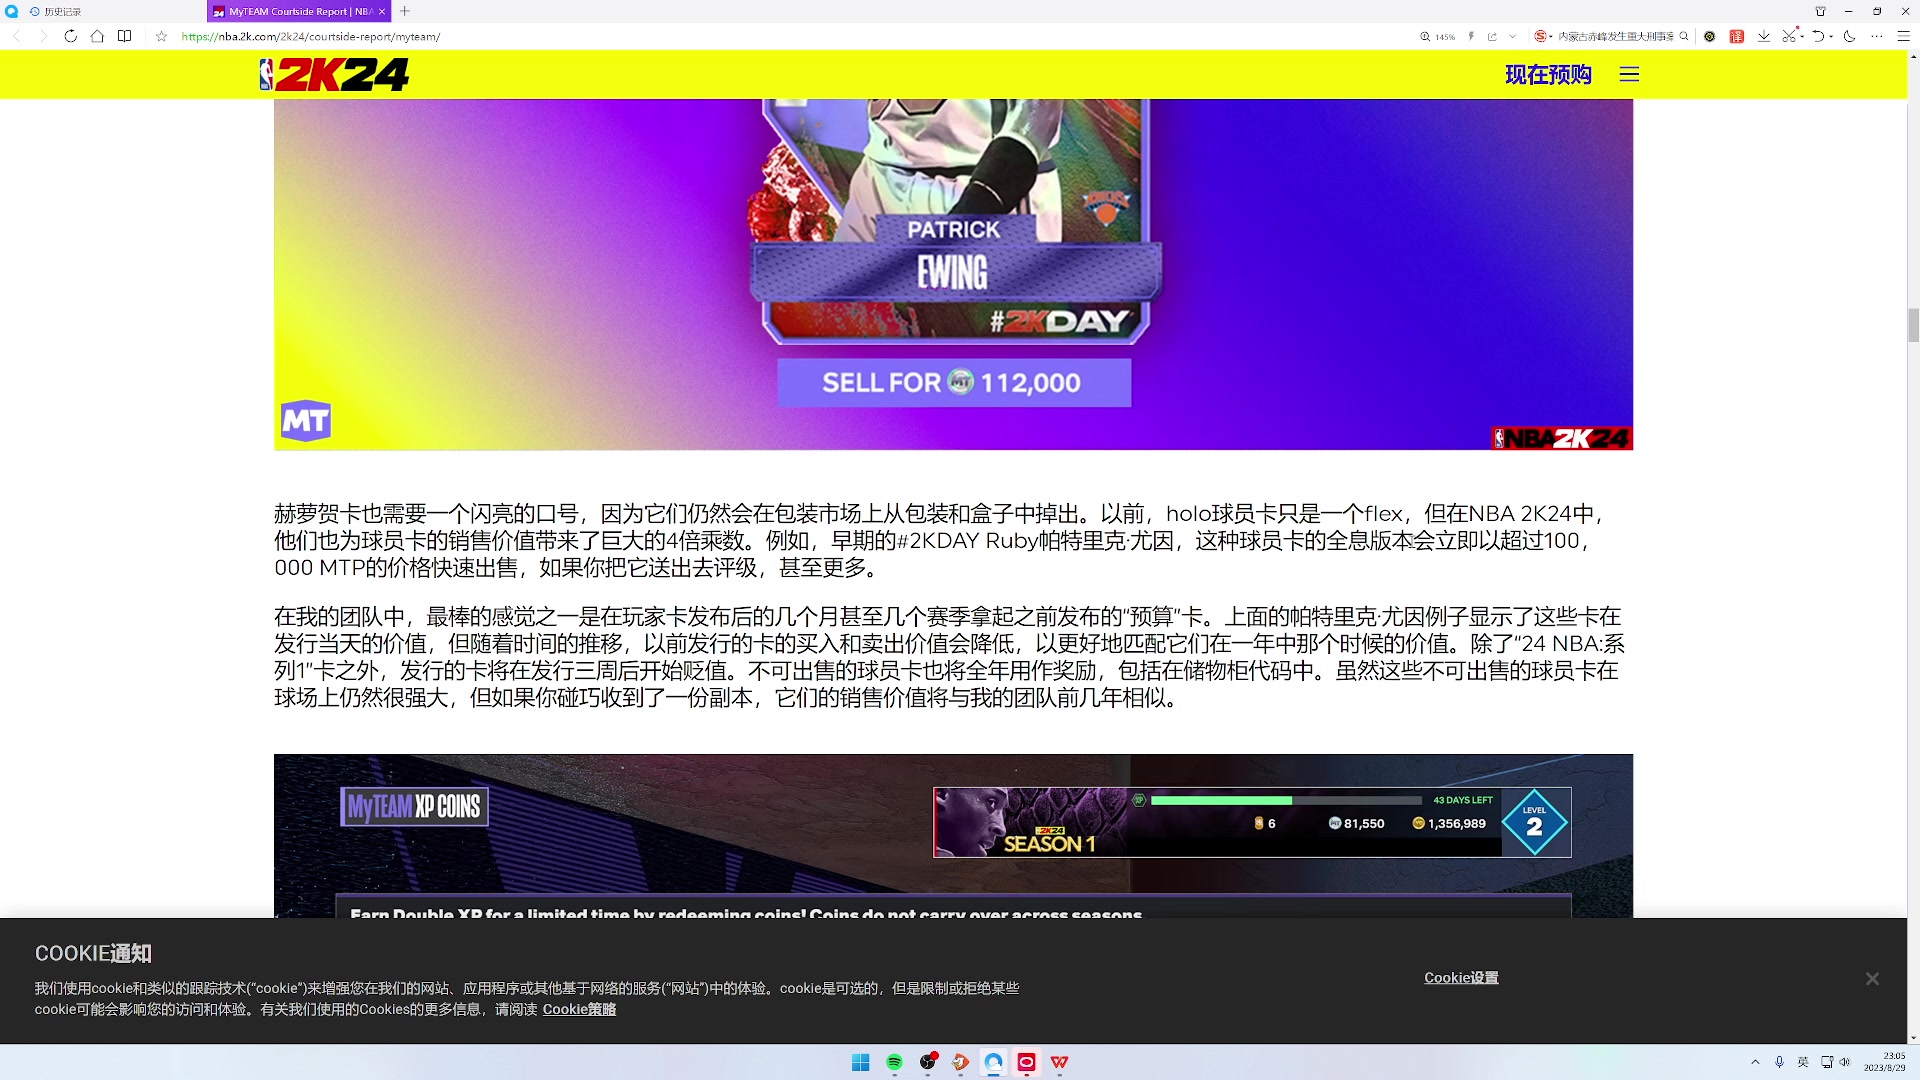Open the browser skin shirt icon
This screenshot has height=1080, width=1920.
click(1821, 11)
